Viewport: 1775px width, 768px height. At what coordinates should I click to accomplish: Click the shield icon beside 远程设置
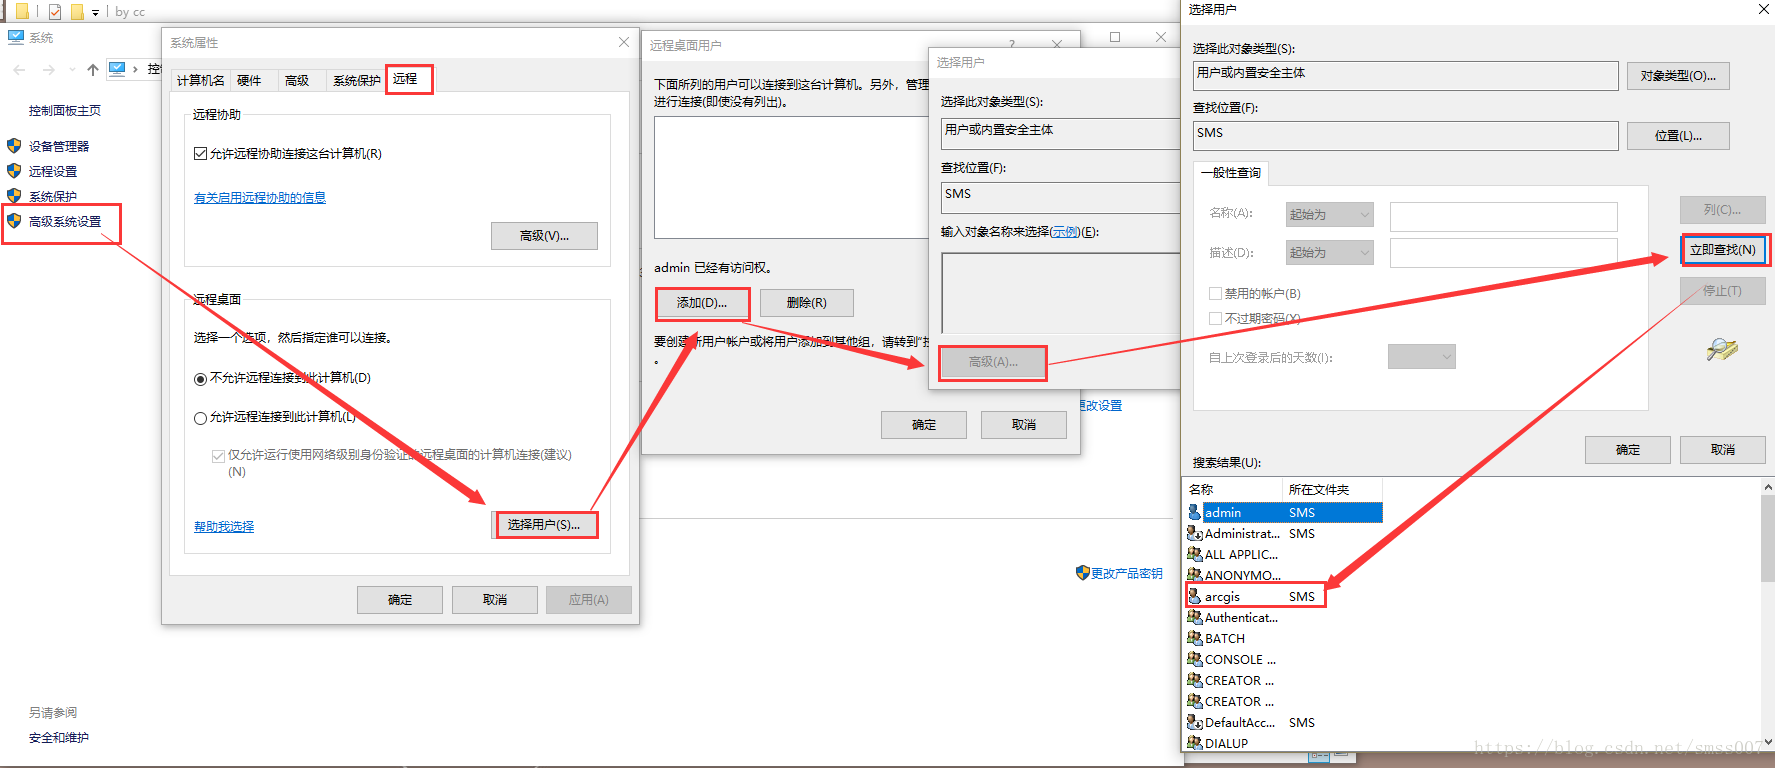coord(14,170)
